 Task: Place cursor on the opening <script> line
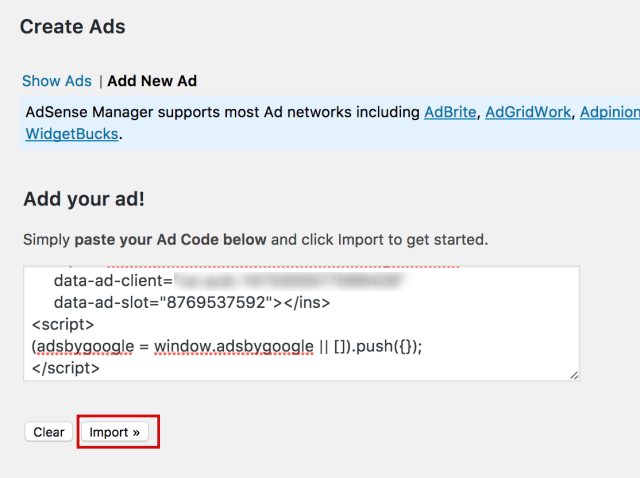[63, 325]
